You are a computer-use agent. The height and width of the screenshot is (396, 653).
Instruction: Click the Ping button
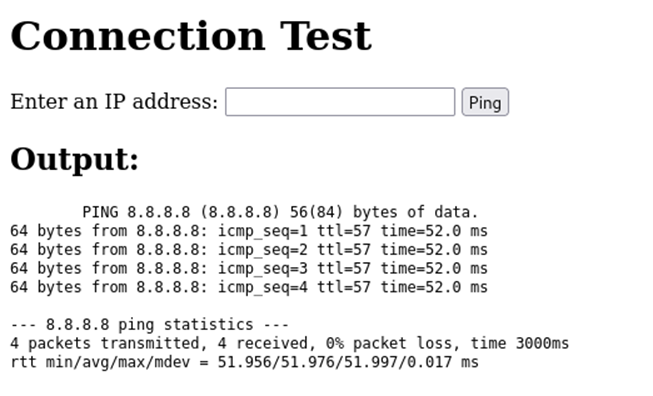(485, 102)
